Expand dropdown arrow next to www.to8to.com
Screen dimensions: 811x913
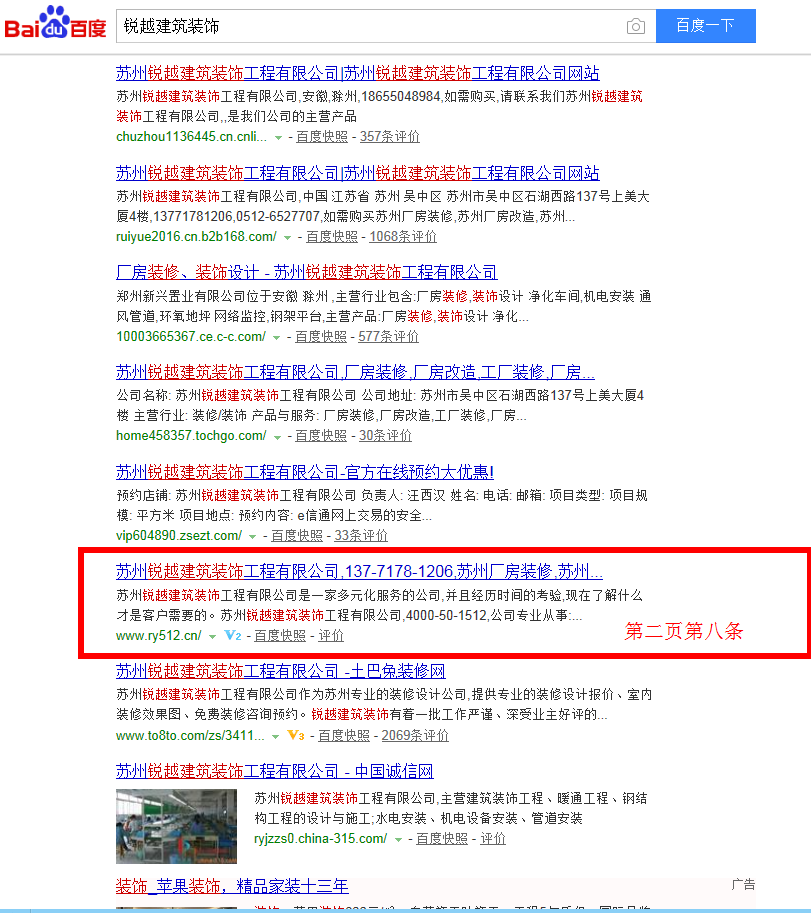point(275,737)
